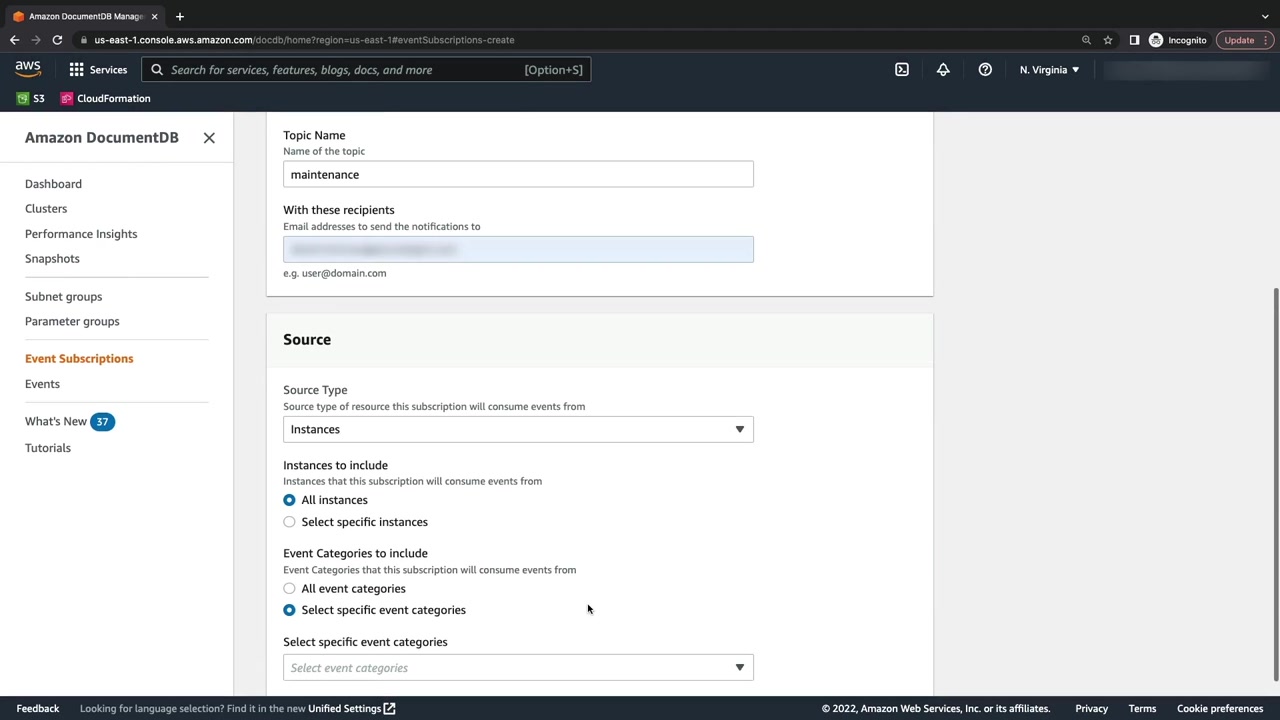Go to Clusters in sidebar
Viewport: 1280px width, 720px height.
click(x=46, y=209)
